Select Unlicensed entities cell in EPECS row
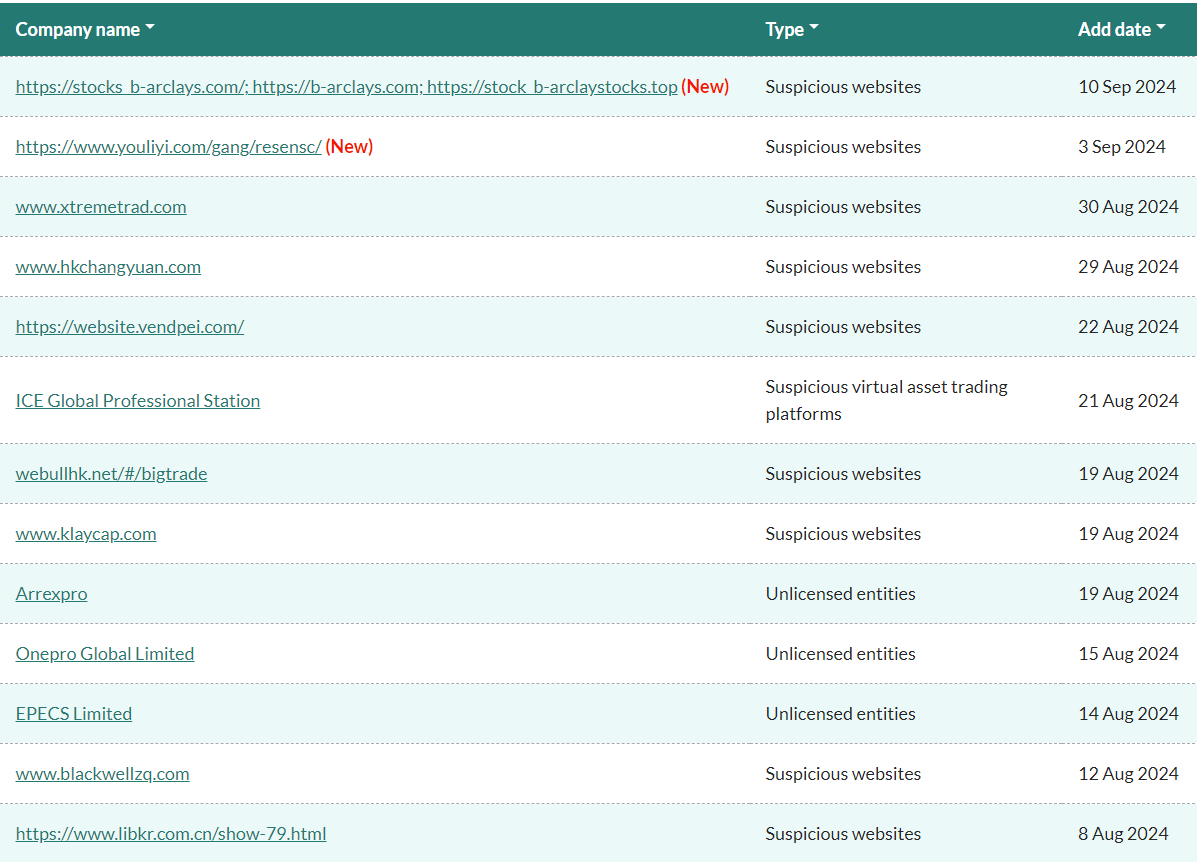 click(x=840, y=714)
